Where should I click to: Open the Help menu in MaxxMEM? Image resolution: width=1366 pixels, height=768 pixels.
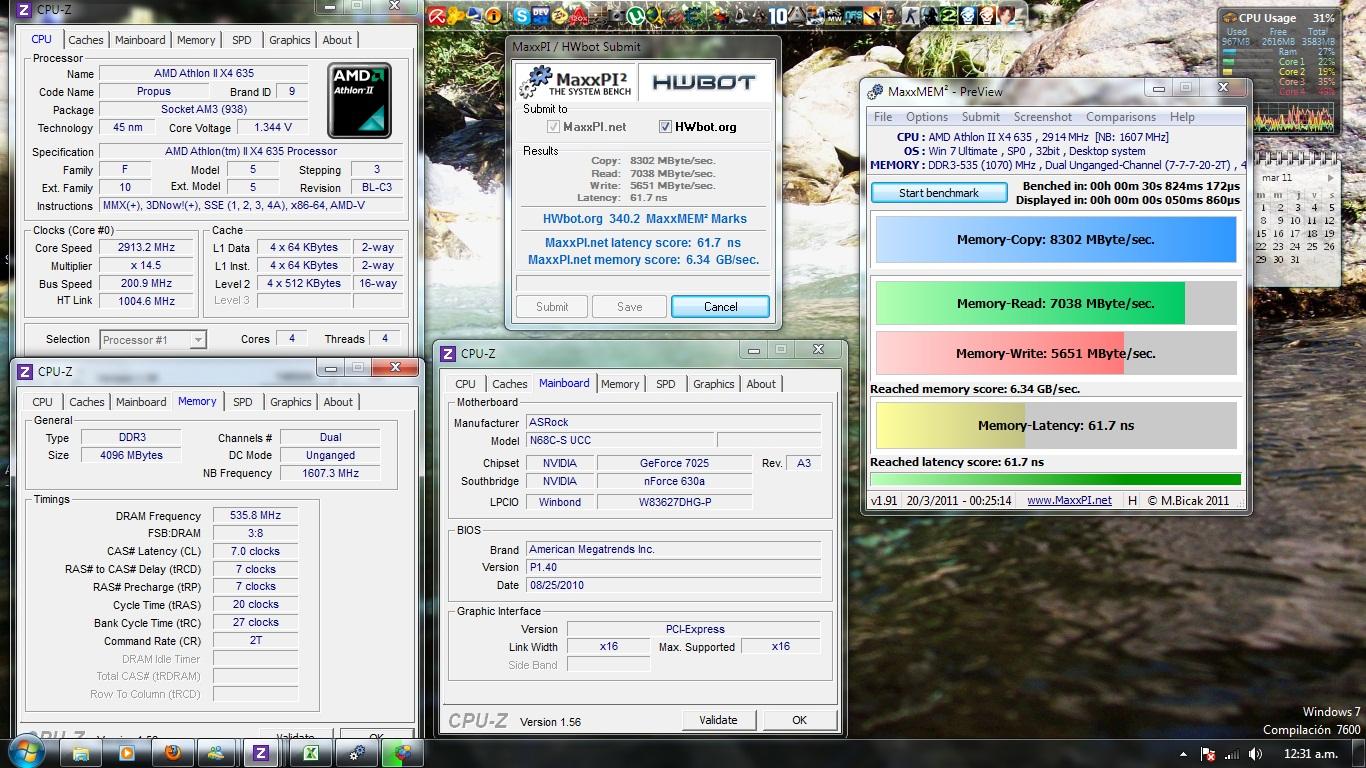(x=1182, y=117)
